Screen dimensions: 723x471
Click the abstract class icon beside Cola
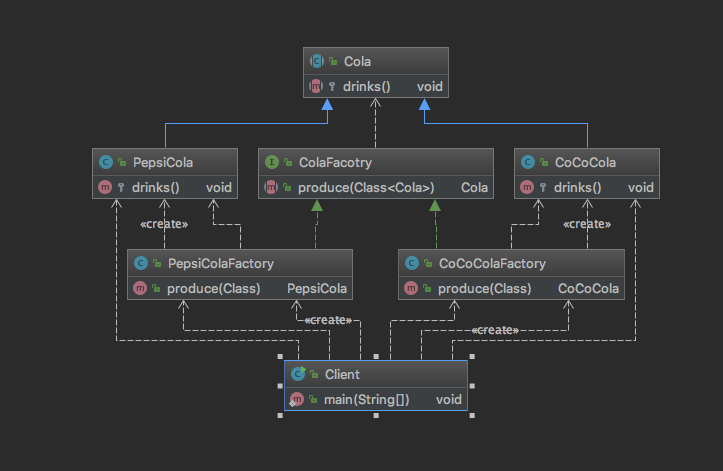tap(317, 61)
